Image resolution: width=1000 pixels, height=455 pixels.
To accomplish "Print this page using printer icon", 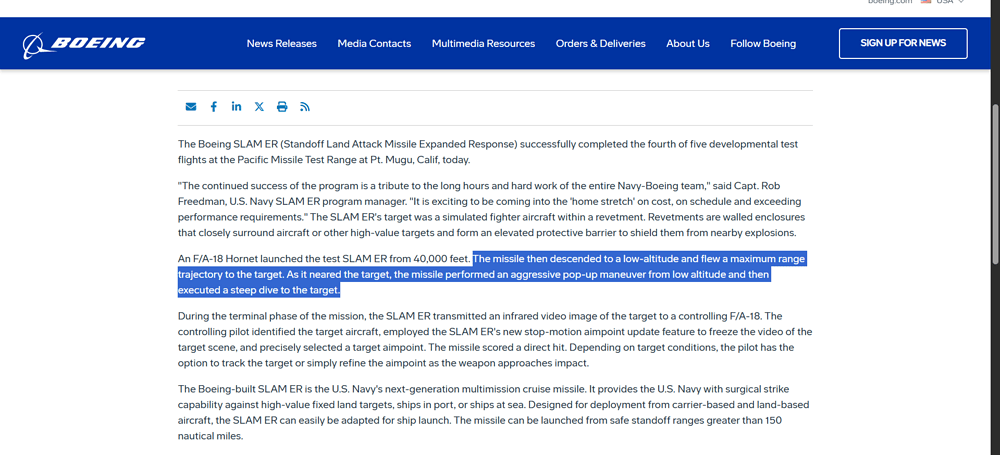I will point(282,107).
